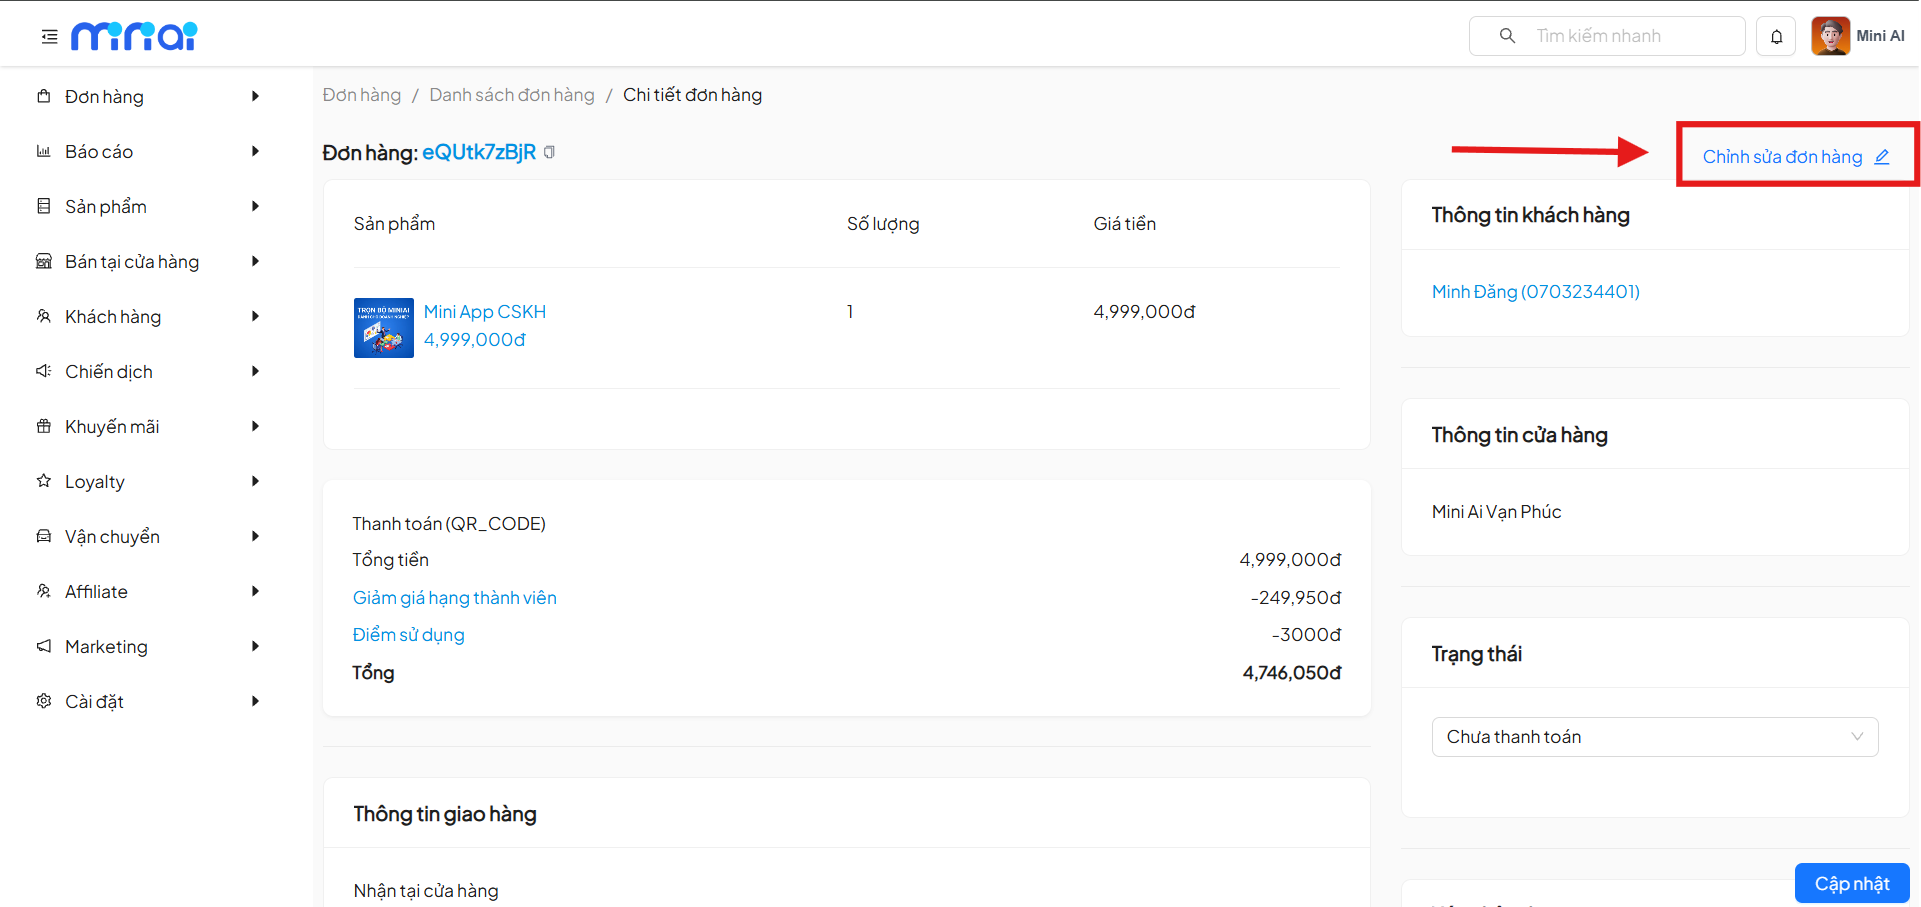Expand the Vận chuyển menu arrow

pyautogui.click(x=255, y=537)
